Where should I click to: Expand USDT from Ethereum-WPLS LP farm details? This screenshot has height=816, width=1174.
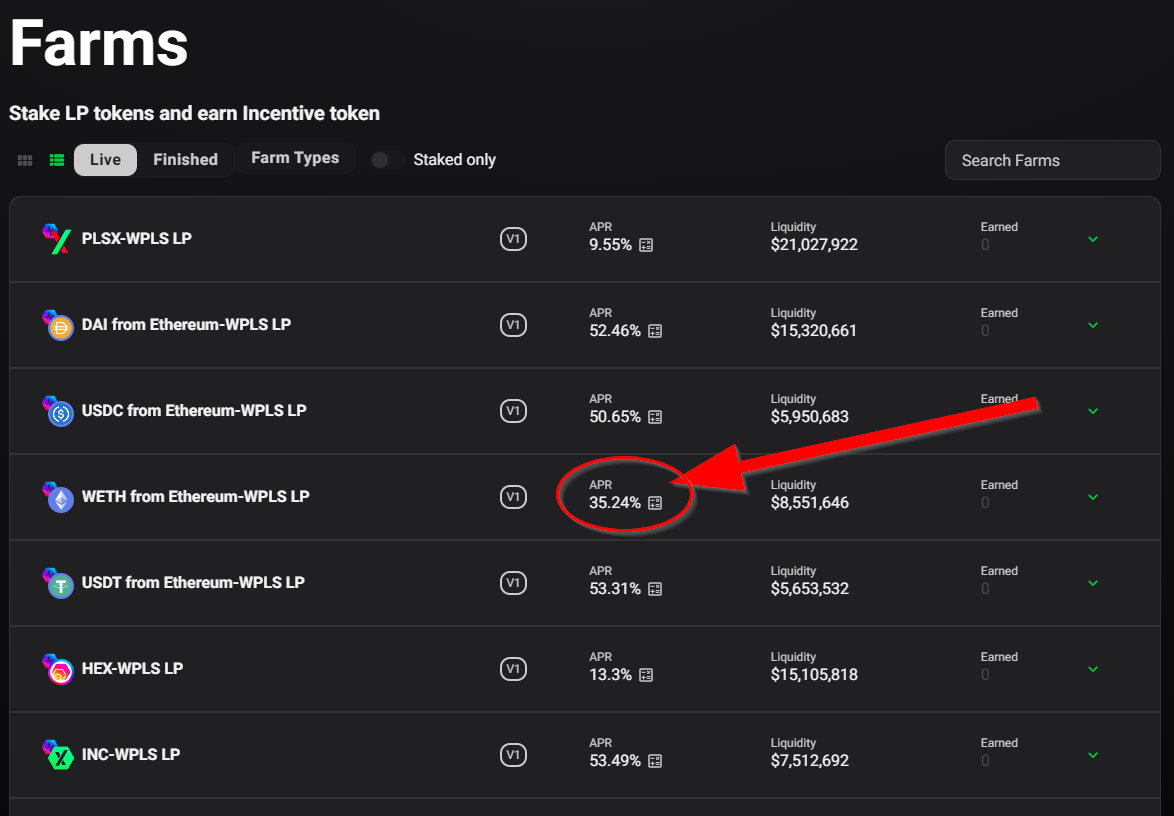click(x=1093, y=584)
